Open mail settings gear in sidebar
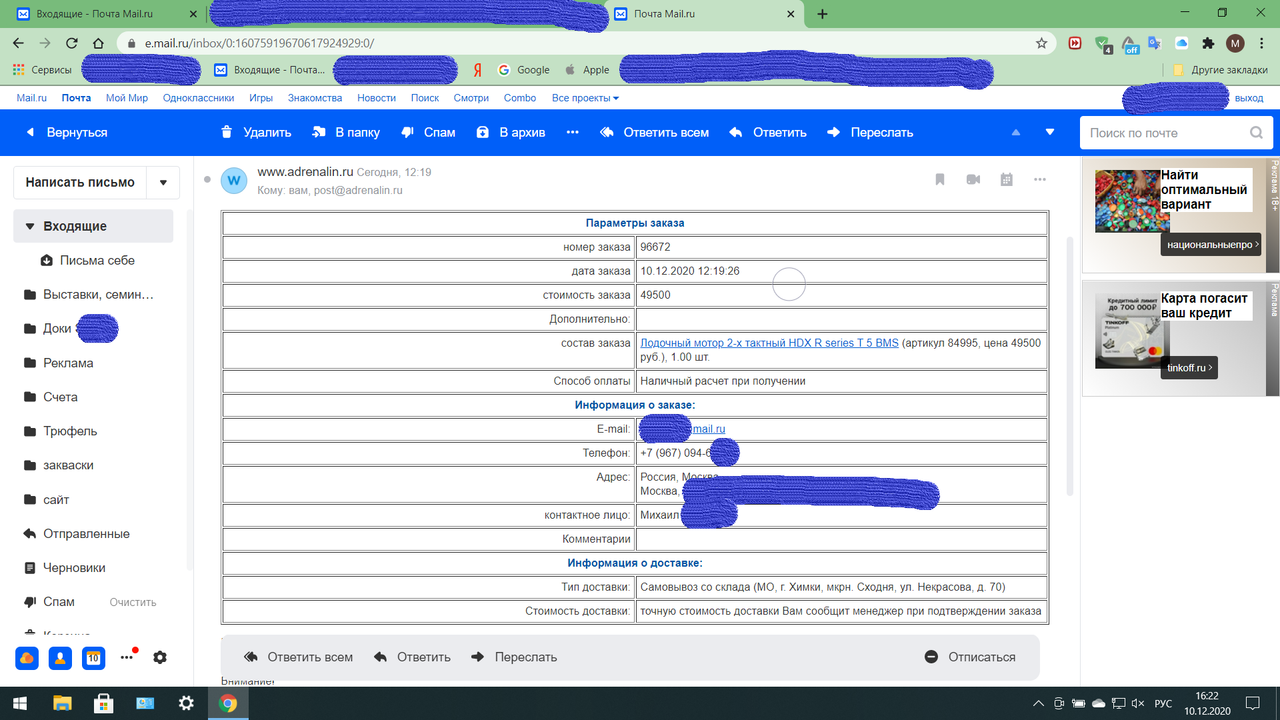The image size is (1280, 720). click(160, 658)
